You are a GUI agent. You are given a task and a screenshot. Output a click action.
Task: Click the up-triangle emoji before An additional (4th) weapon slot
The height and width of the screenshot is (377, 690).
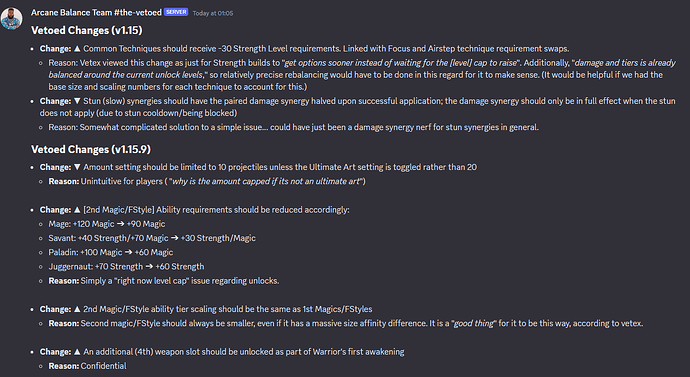point(77,351)
